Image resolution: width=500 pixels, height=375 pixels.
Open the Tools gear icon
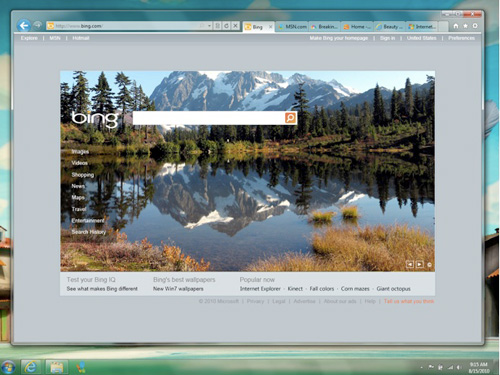[x=475, y=26]
